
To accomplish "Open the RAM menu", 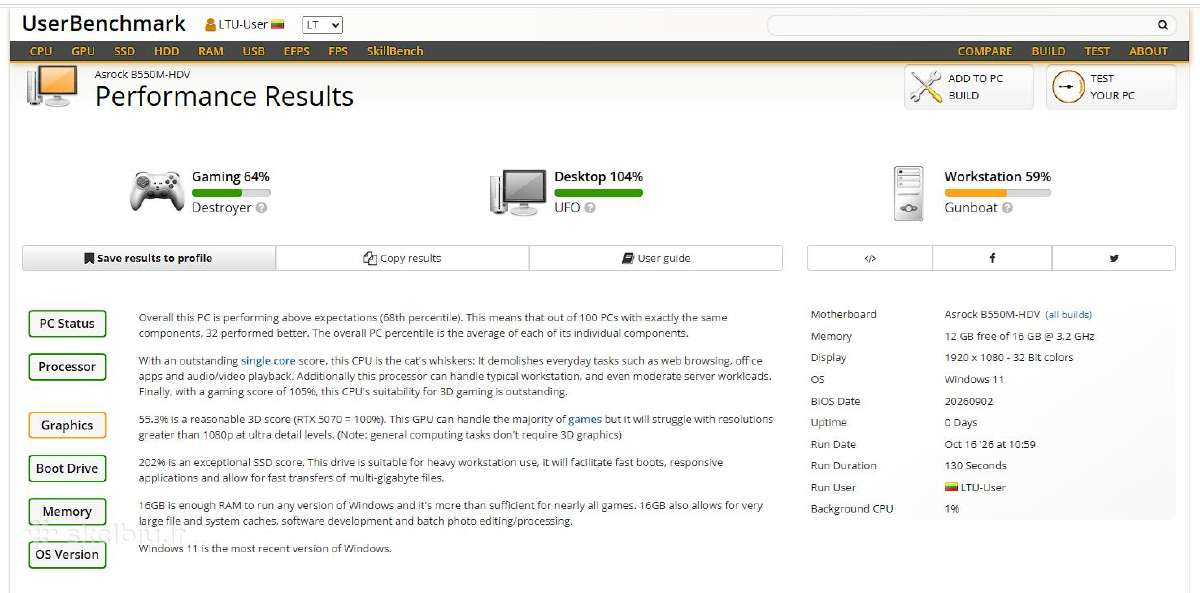I will coord(211,51).
